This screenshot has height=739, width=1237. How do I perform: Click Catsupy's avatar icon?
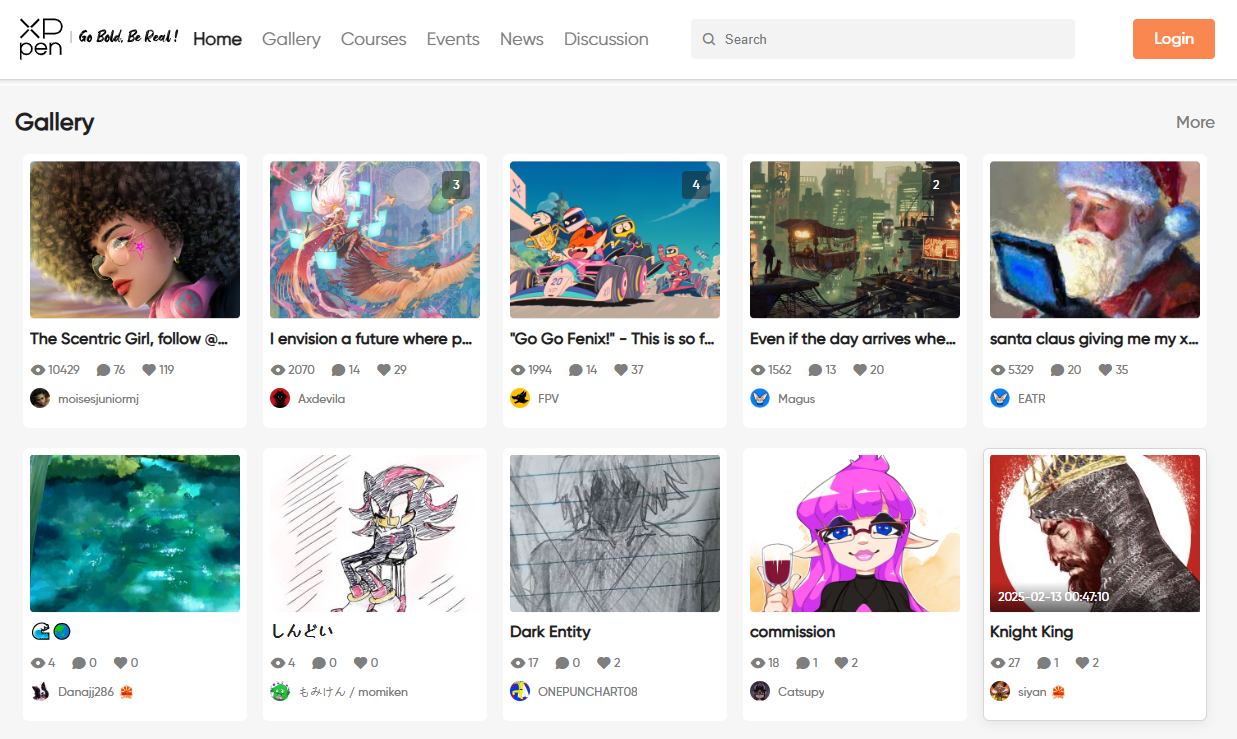tap(760, 691)
